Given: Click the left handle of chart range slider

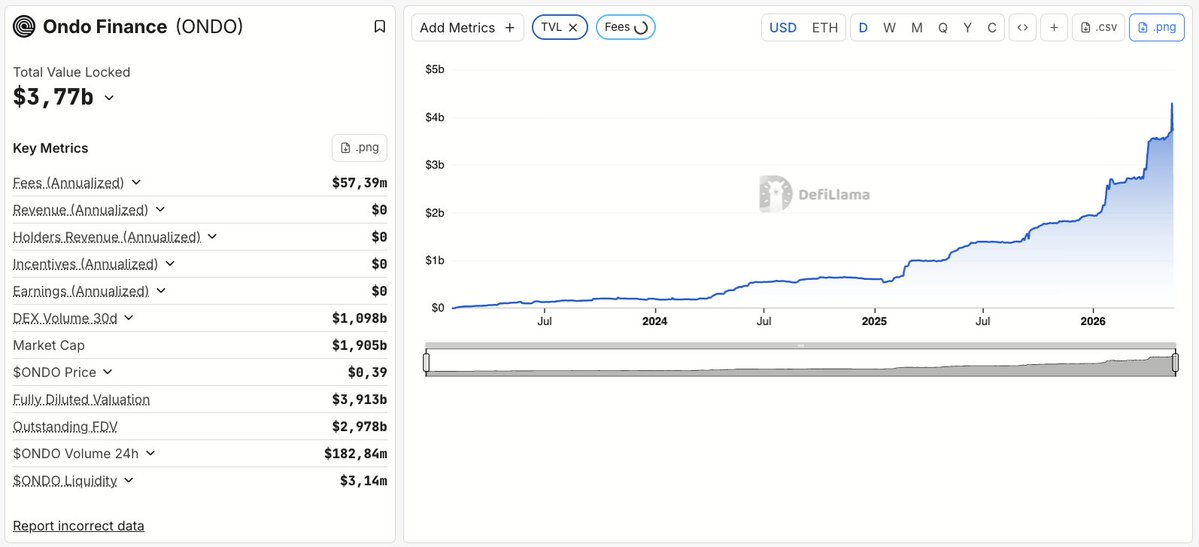Looking at the screenshot, I should 427,363.
